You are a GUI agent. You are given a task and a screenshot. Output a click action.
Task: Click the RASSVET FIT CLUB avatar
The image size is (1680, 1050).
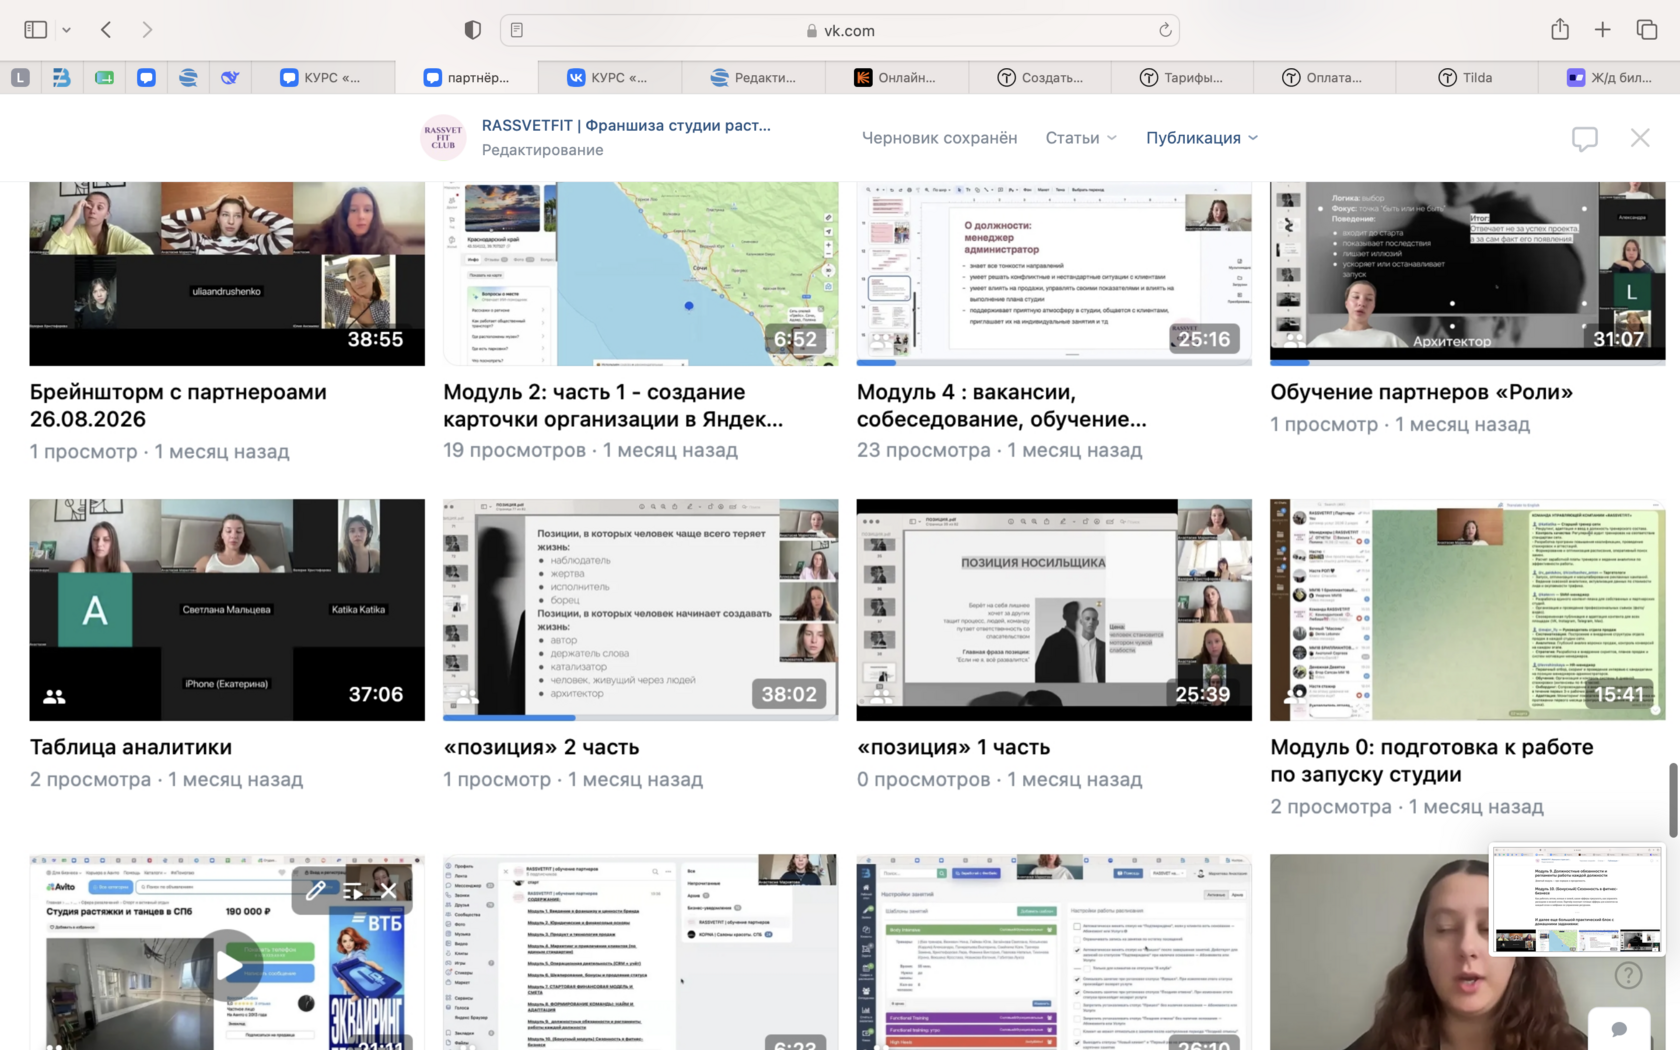point(443,137)
